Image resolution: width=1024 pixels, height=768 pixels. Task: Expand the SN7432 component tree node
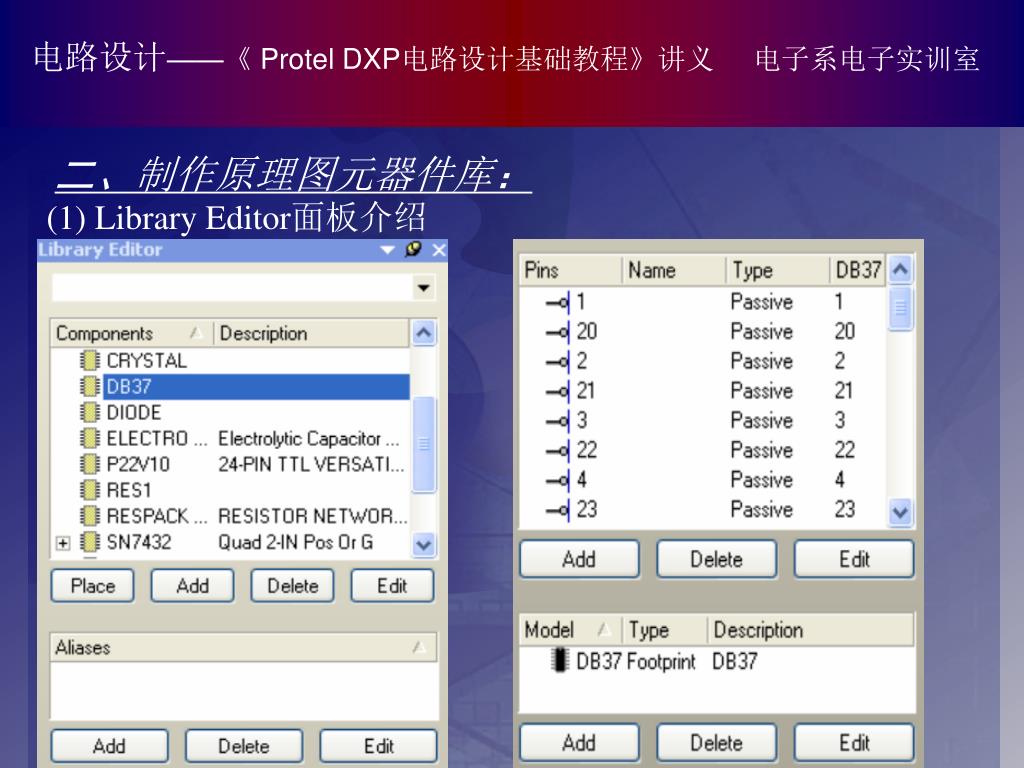(63, 543)
